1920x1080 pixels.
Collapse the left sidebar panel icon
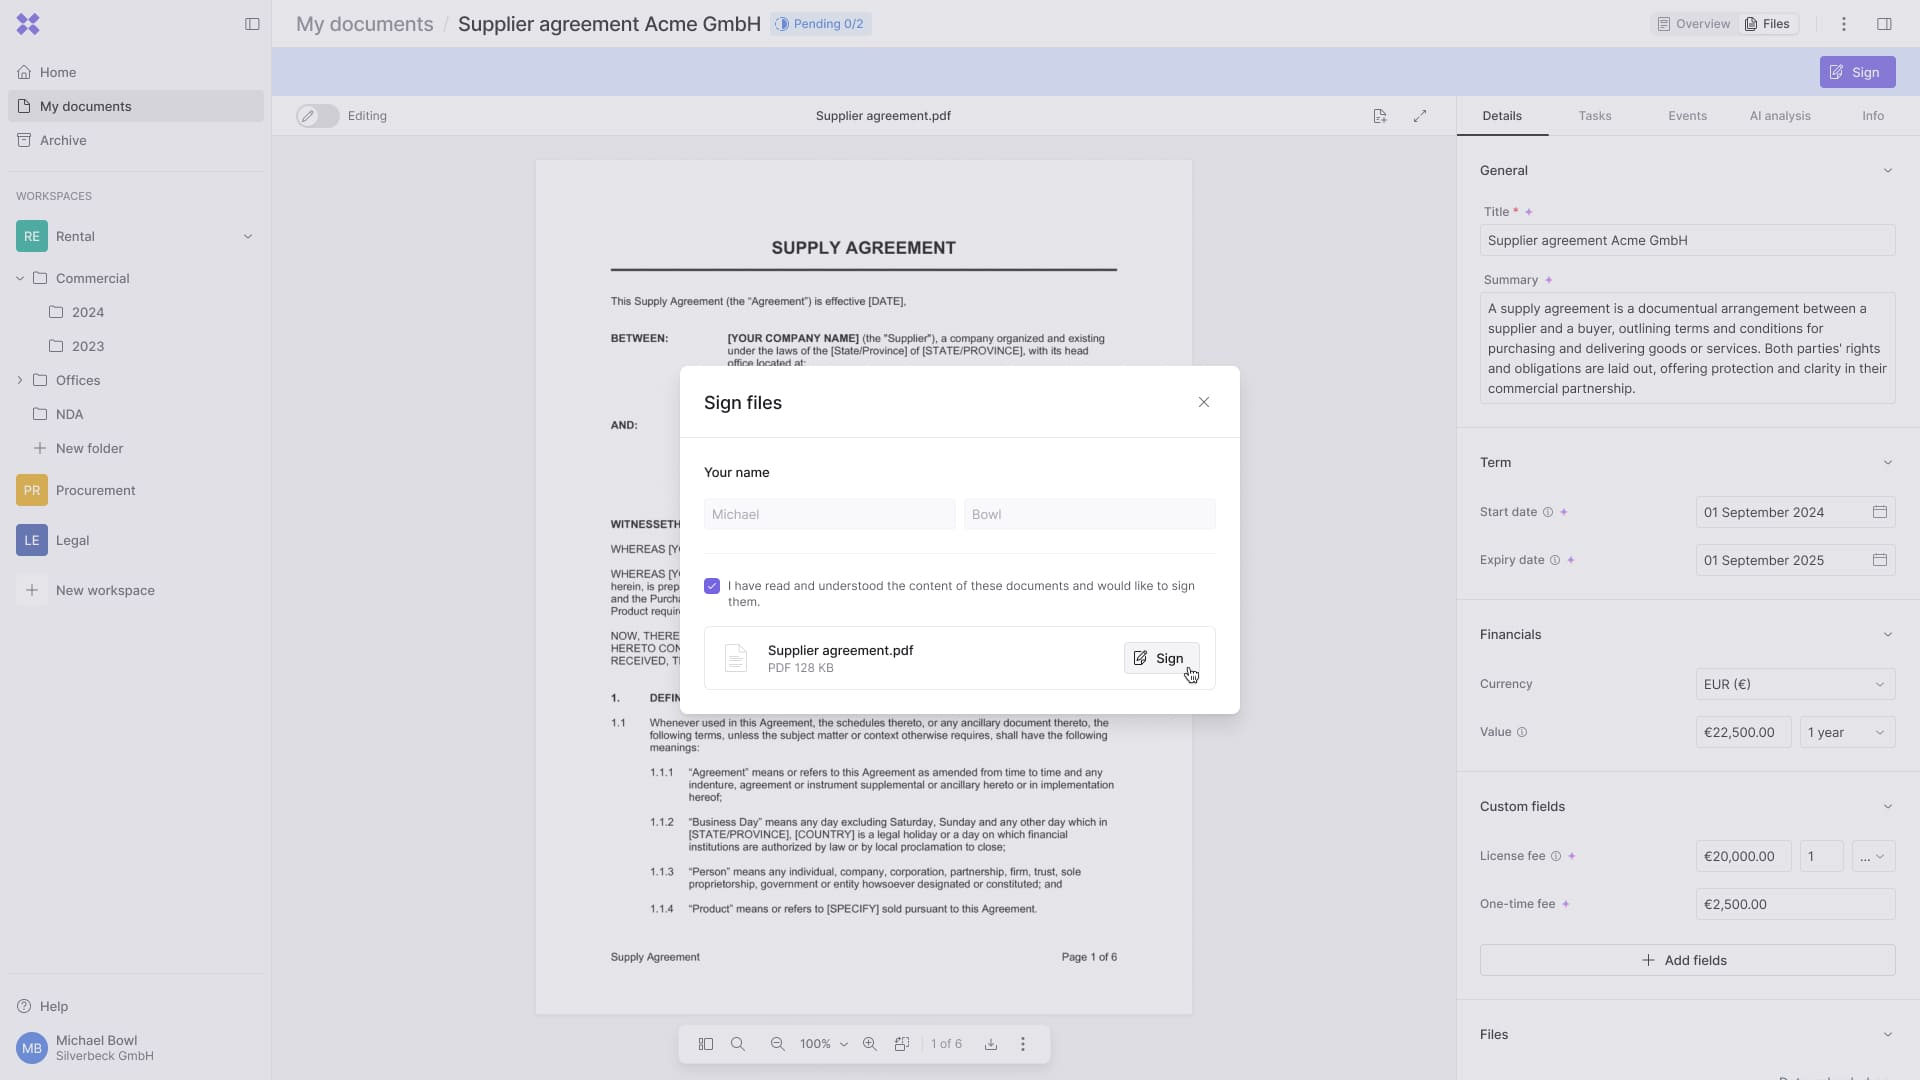(x=252, y=24)
